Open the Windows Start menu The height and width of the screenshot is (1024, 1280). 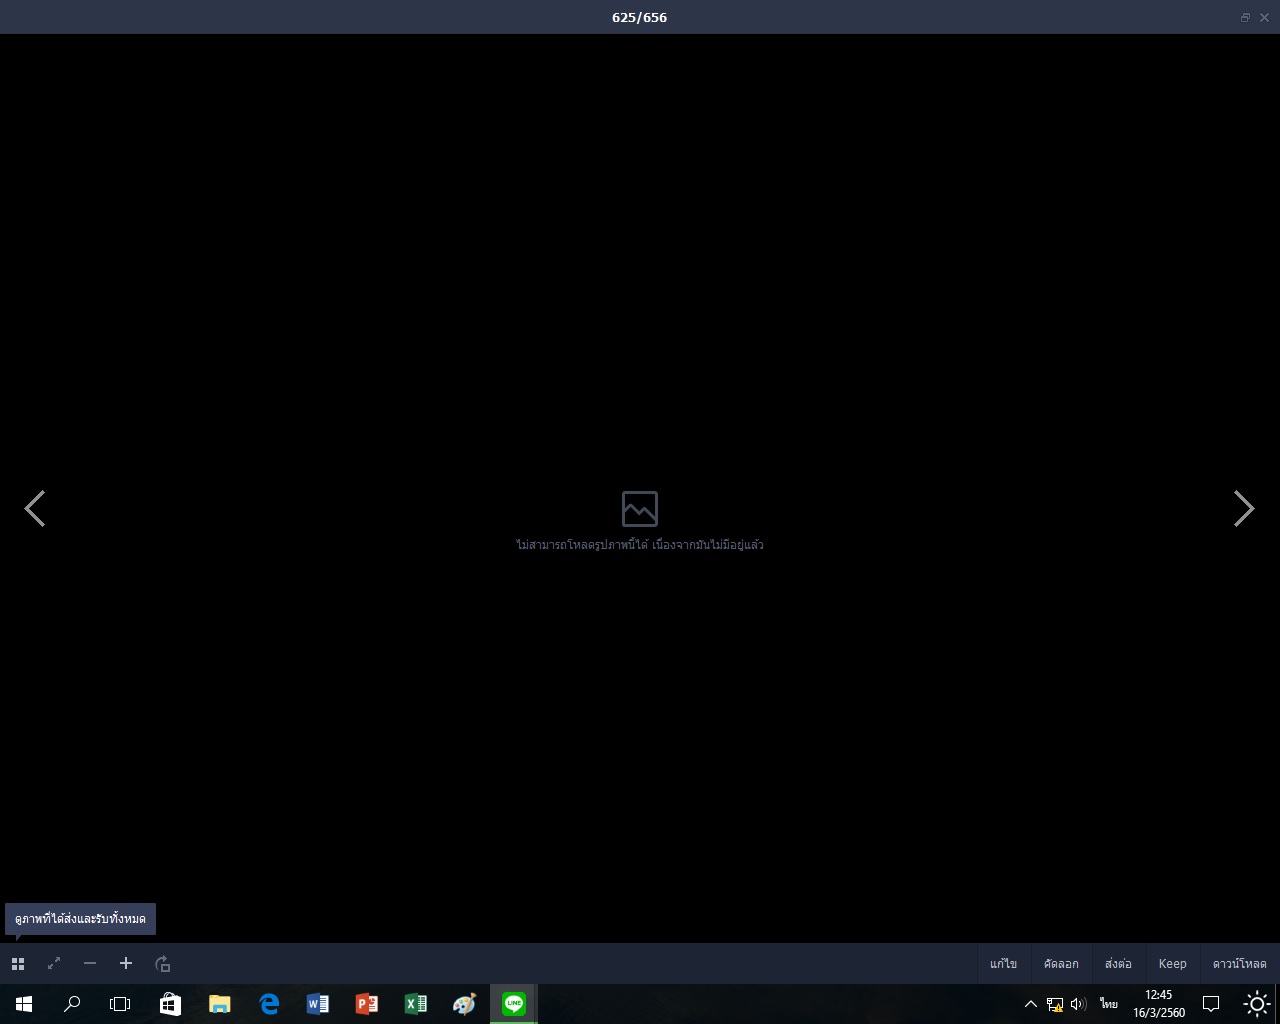24,1004
